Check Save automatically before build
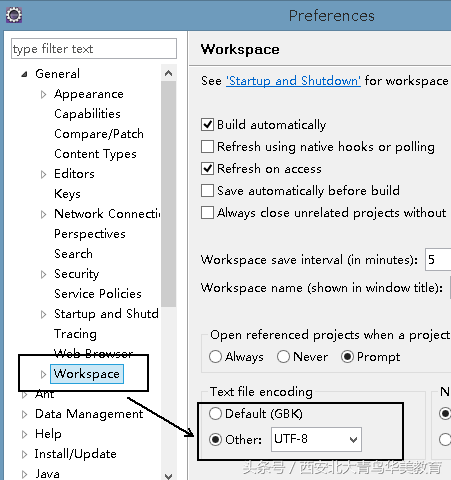Screen dimensions: 451x480 pyautogui.click(x=207, y=191)
